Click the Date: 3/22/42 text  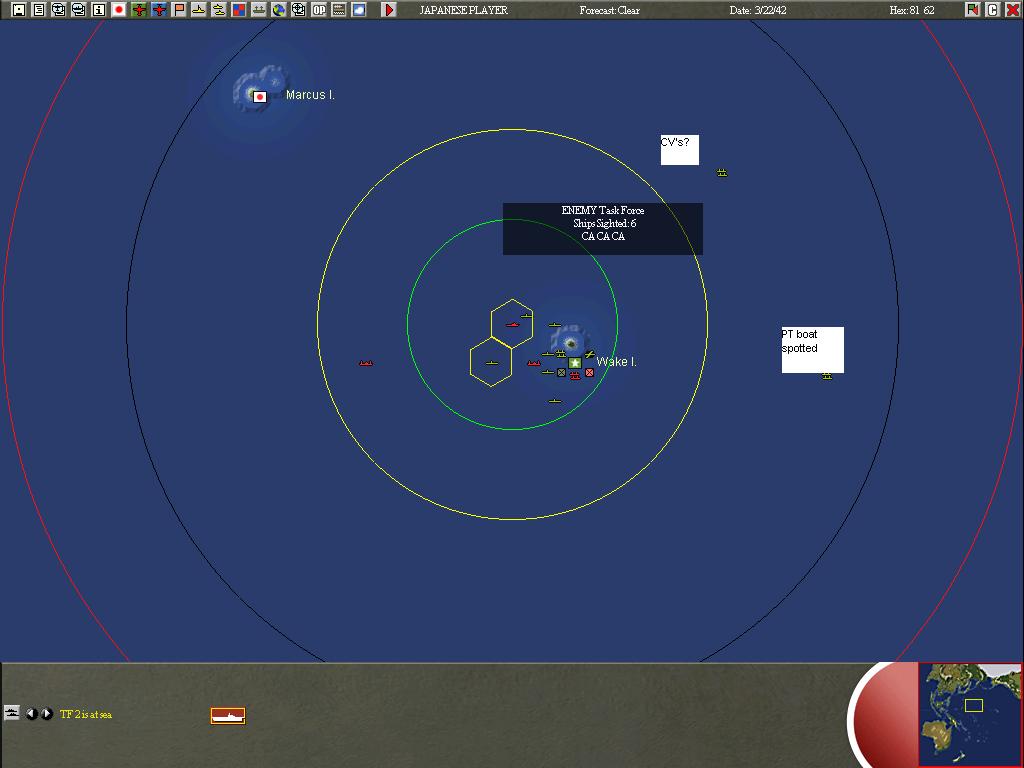[x=758, y=10]
